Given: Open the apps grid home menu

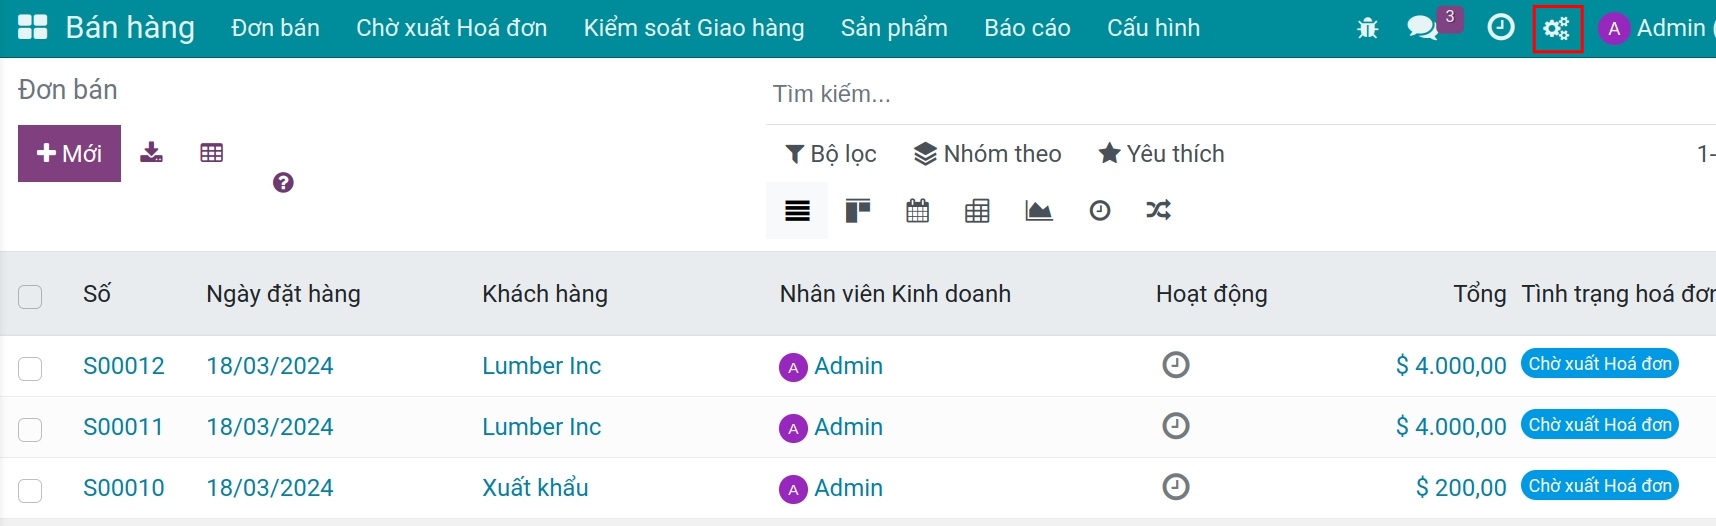Looking at the screenshot, I should click(x=33, y=27).
